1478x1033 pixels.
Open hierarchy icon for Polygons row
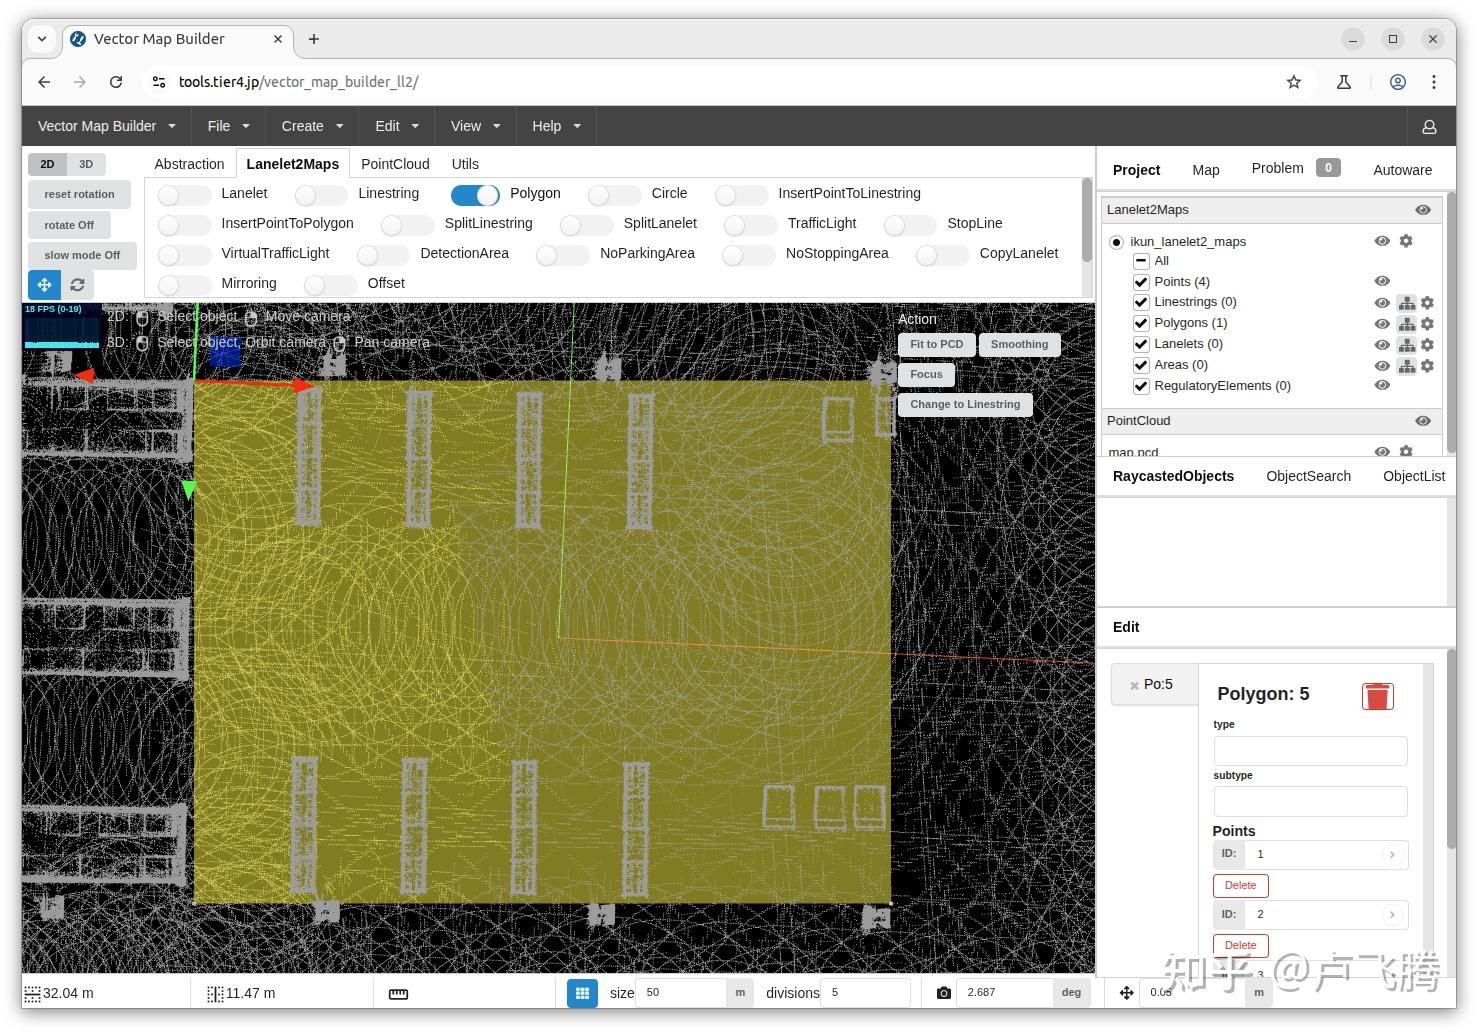pyautogui.click(x=1406, y=324)
